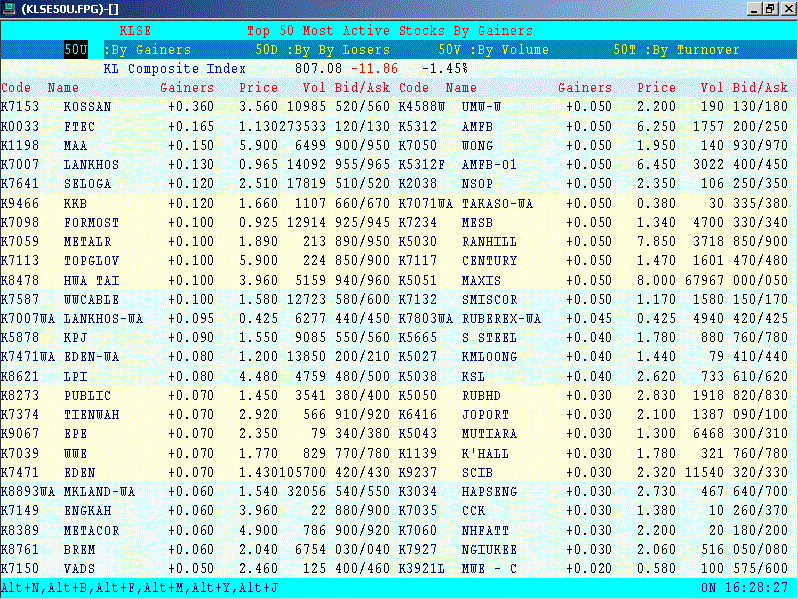Screen dimensions: 798x599
Task: Switch to 50D By Losers view
Action: click(323, 50)
